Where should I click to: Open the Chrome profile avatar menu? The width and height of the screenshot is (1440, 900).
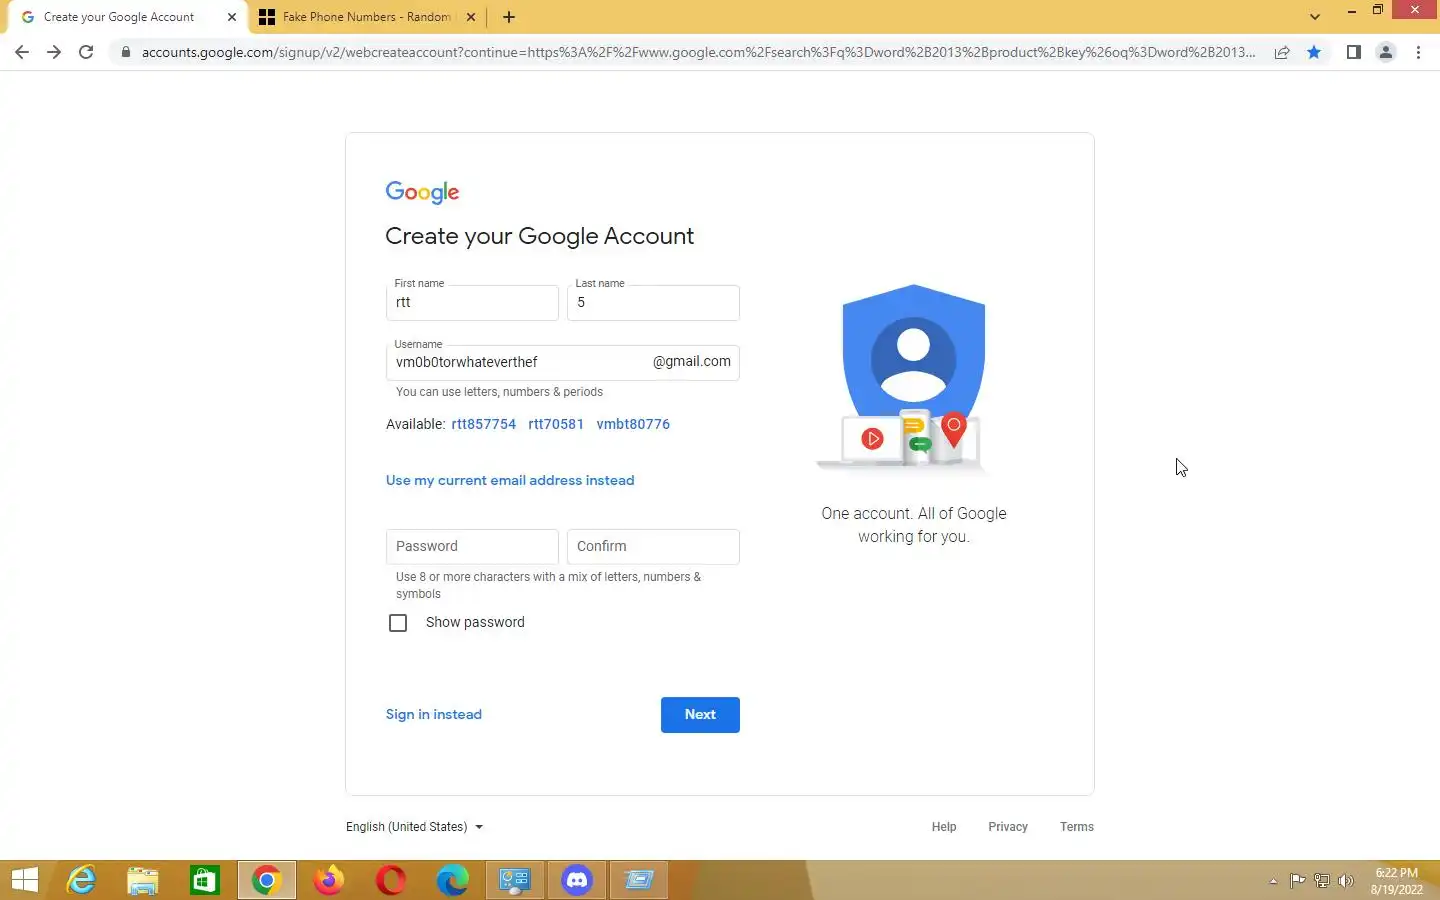pos(1386,52)
